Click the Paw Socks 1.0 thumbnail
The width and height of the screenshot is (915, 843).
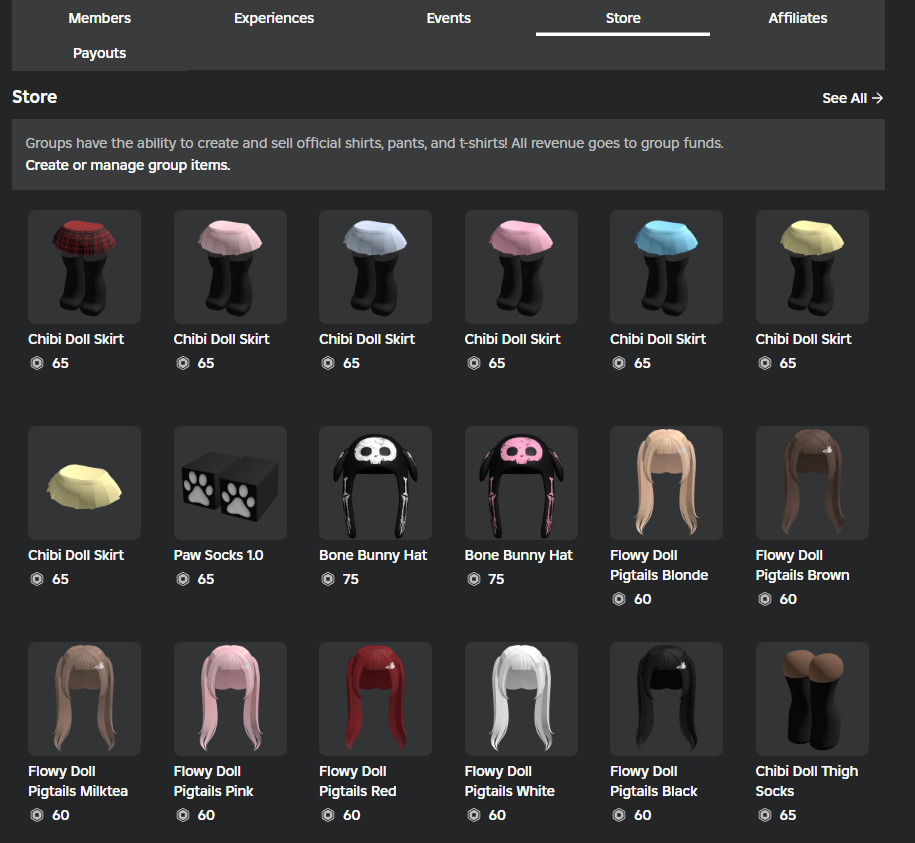pyautogui.click(x=230, y=482)
